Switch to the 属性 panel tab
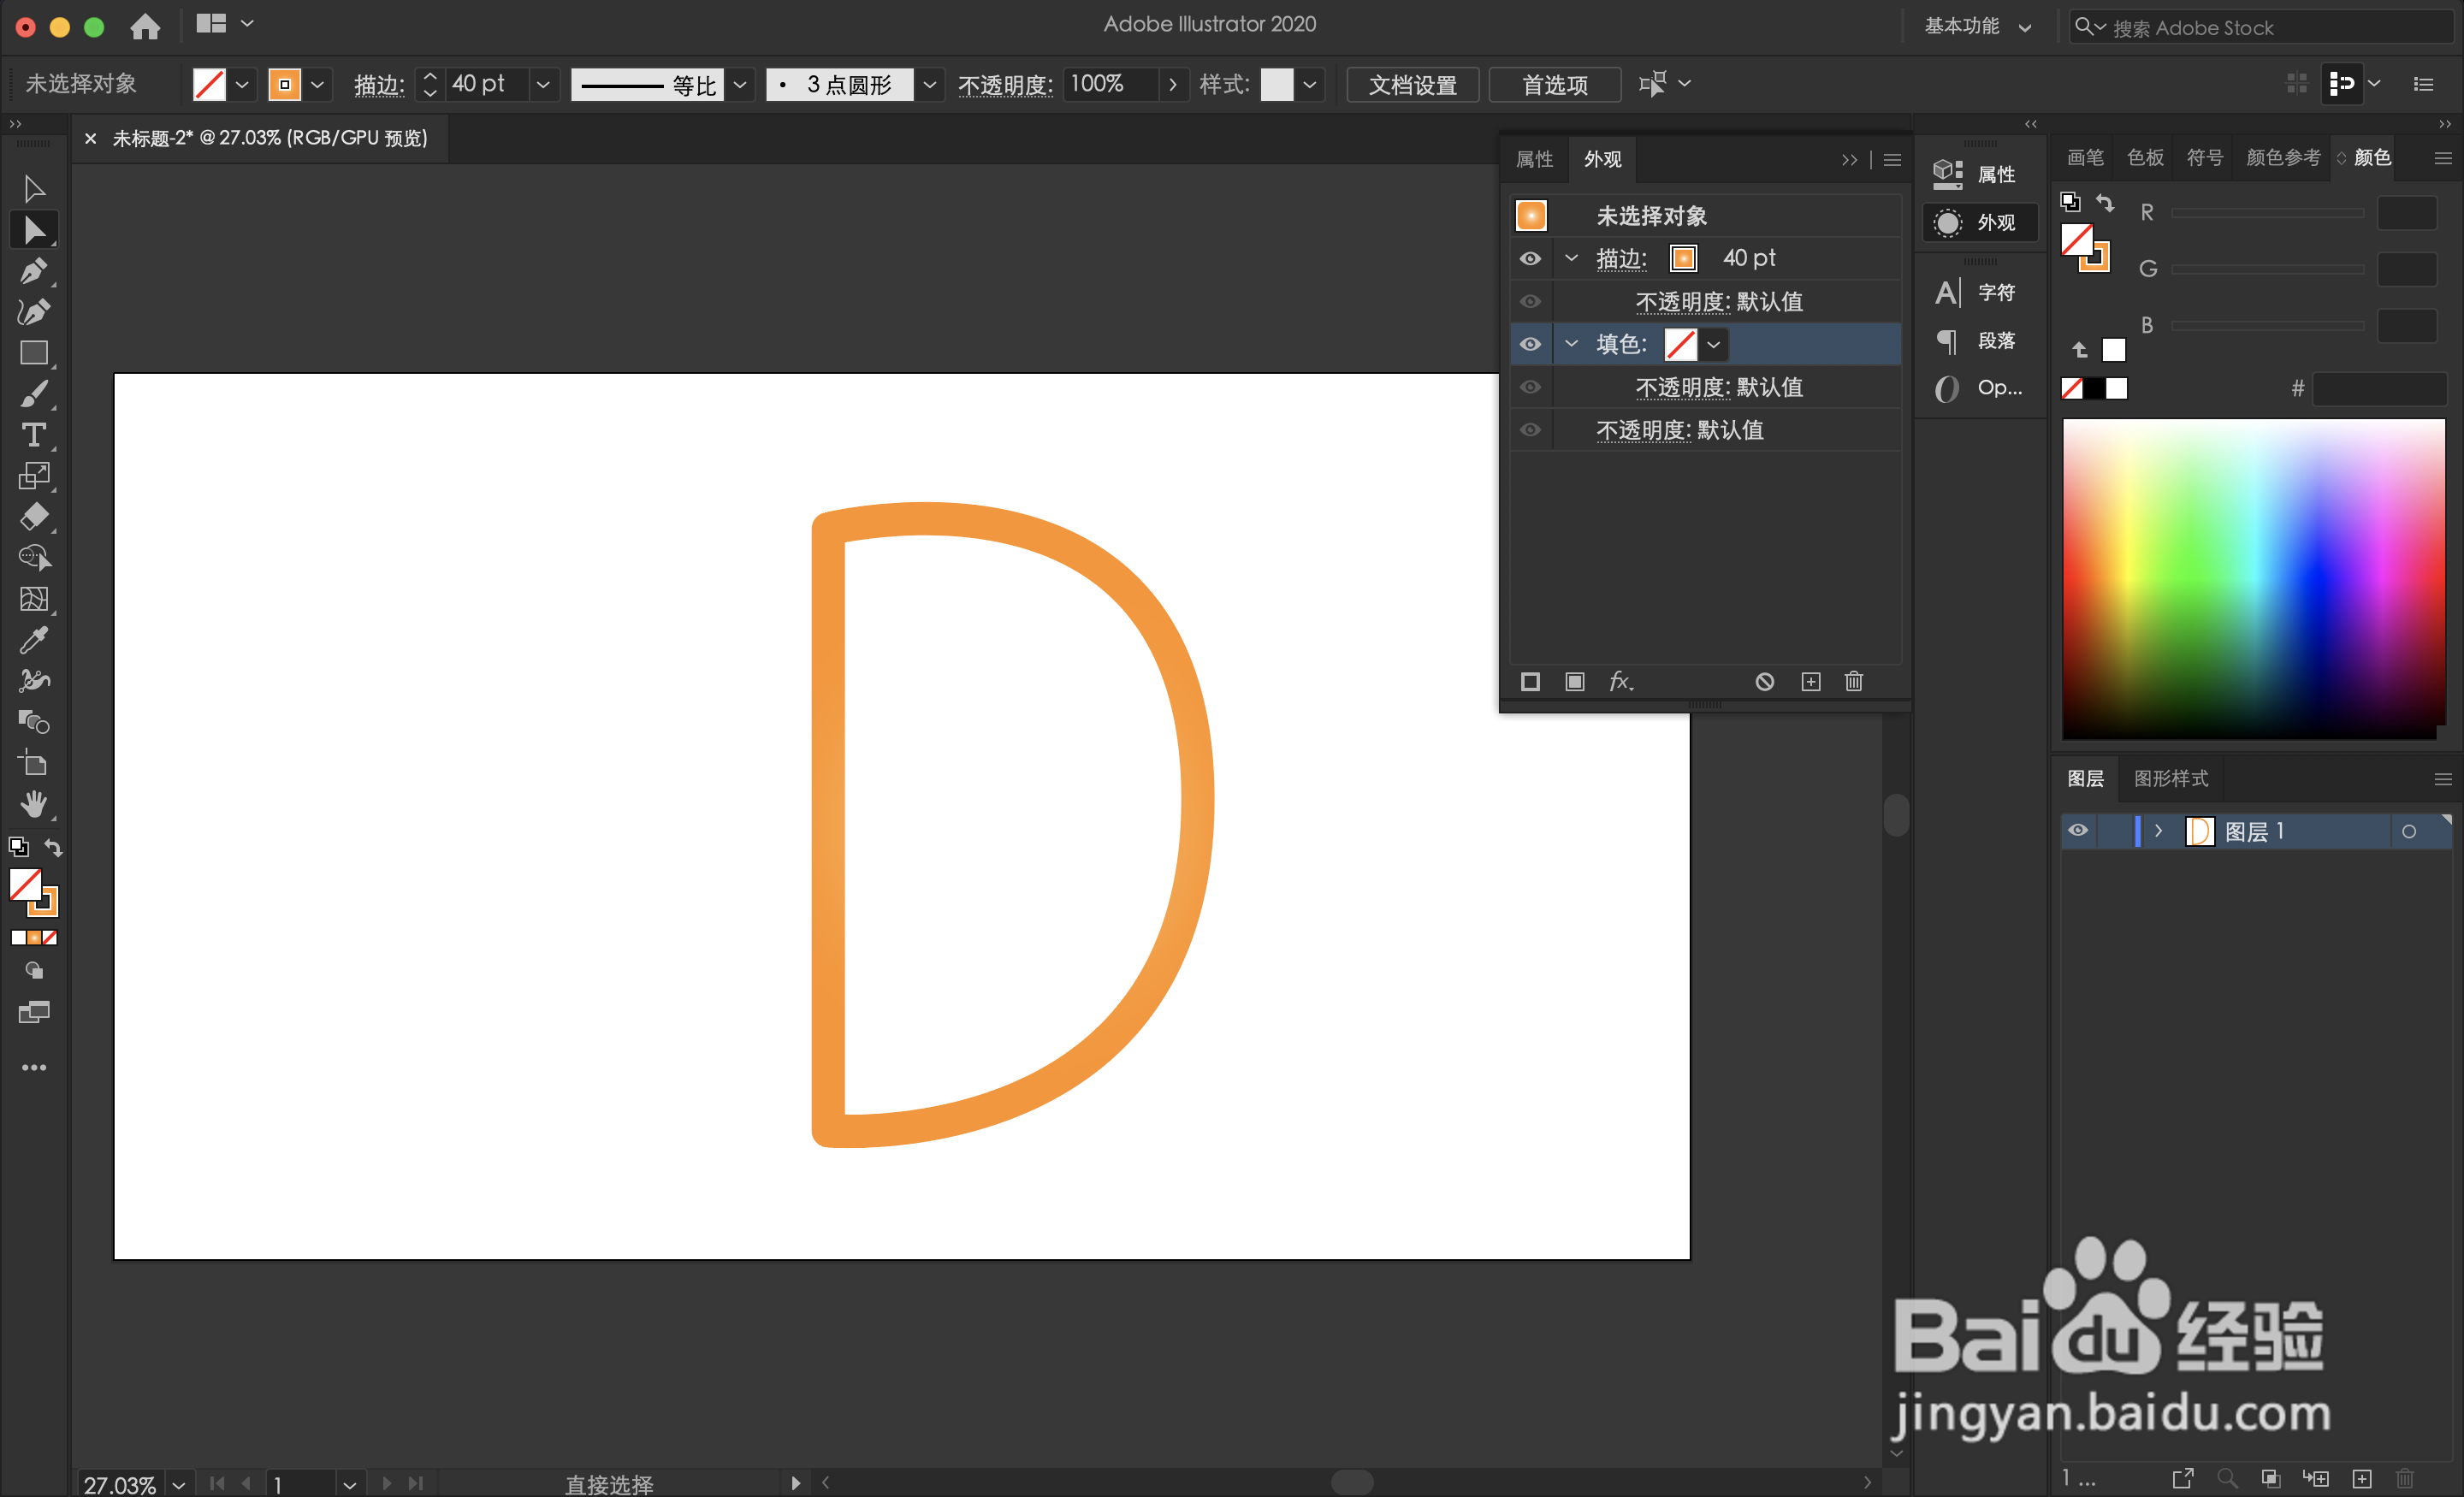Screen dimensions: 2464x1497 click(x=1535, y=159)
